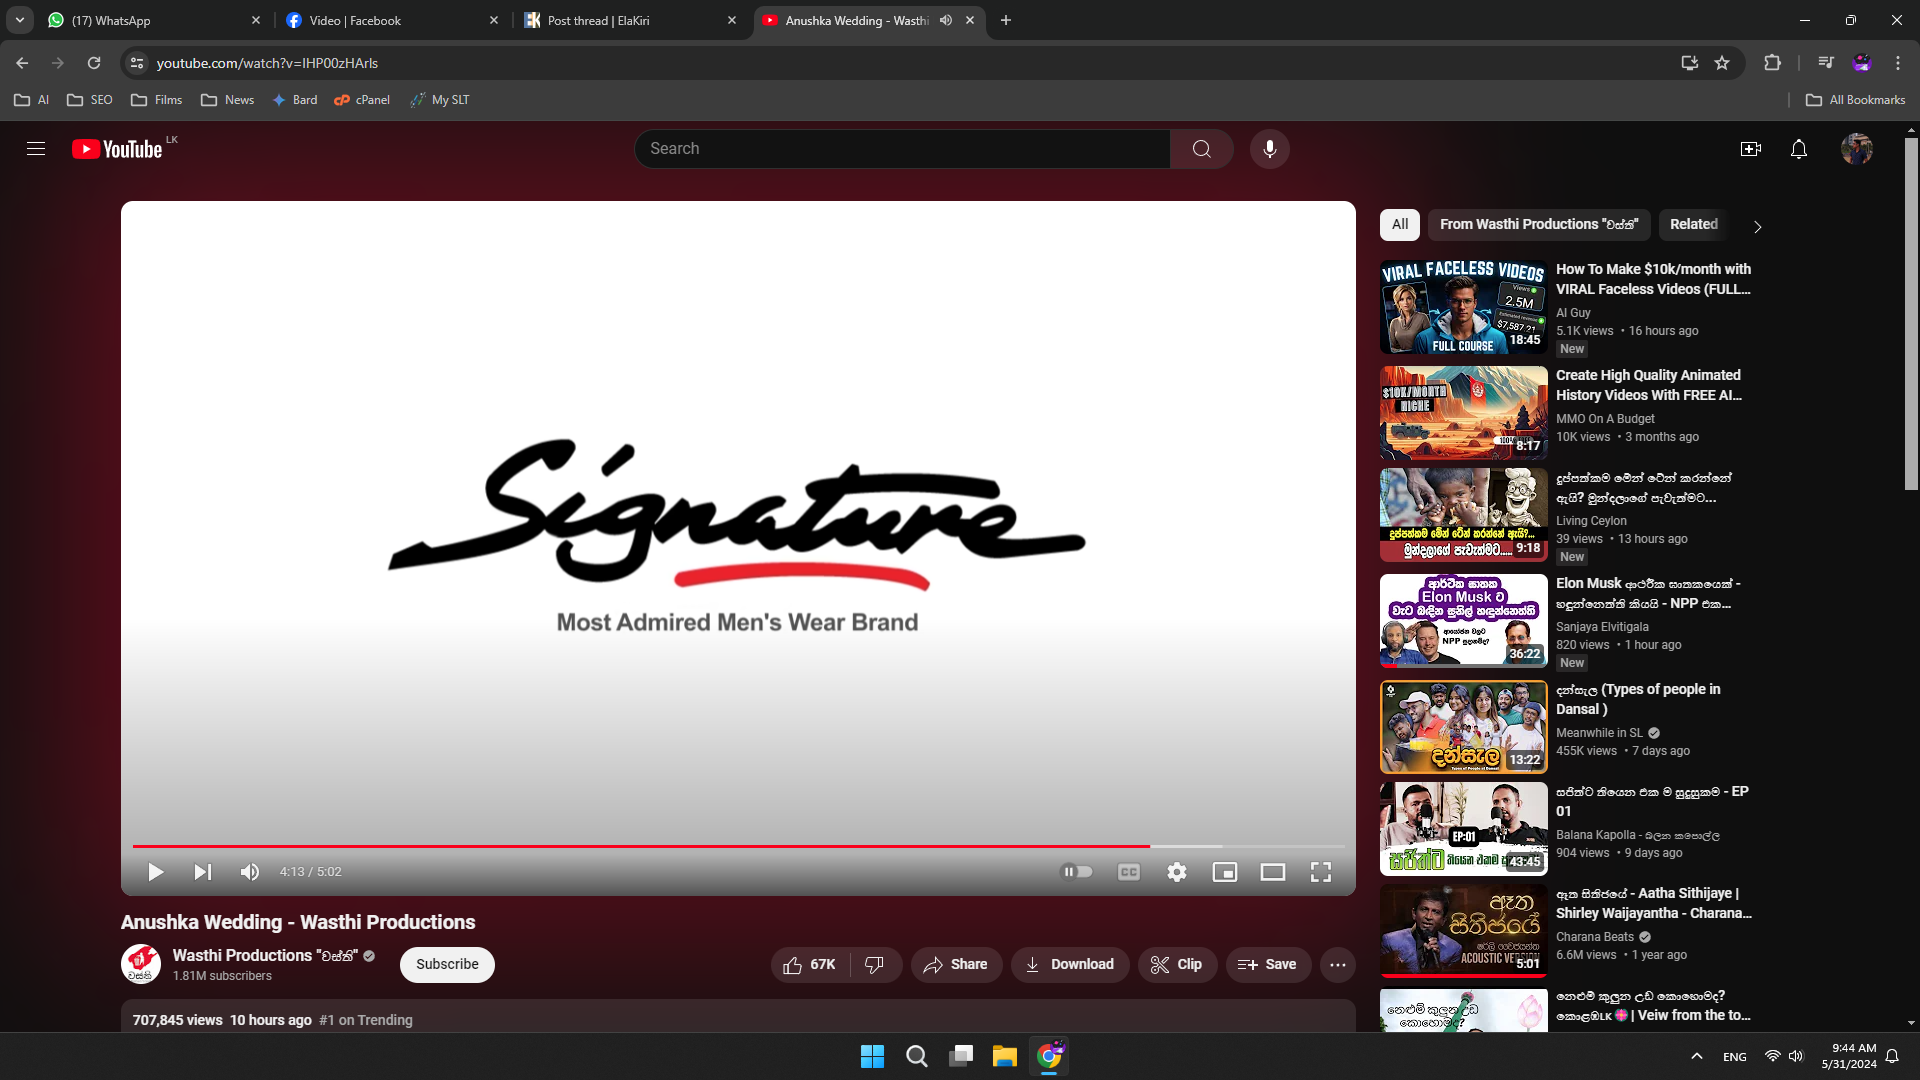Toggle the autoplay switch

[1076, 872]
